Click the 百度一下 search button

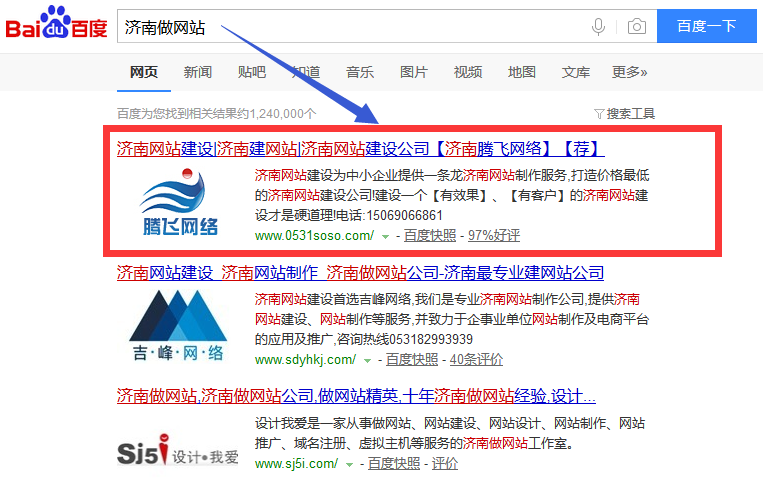click(707, 26)
